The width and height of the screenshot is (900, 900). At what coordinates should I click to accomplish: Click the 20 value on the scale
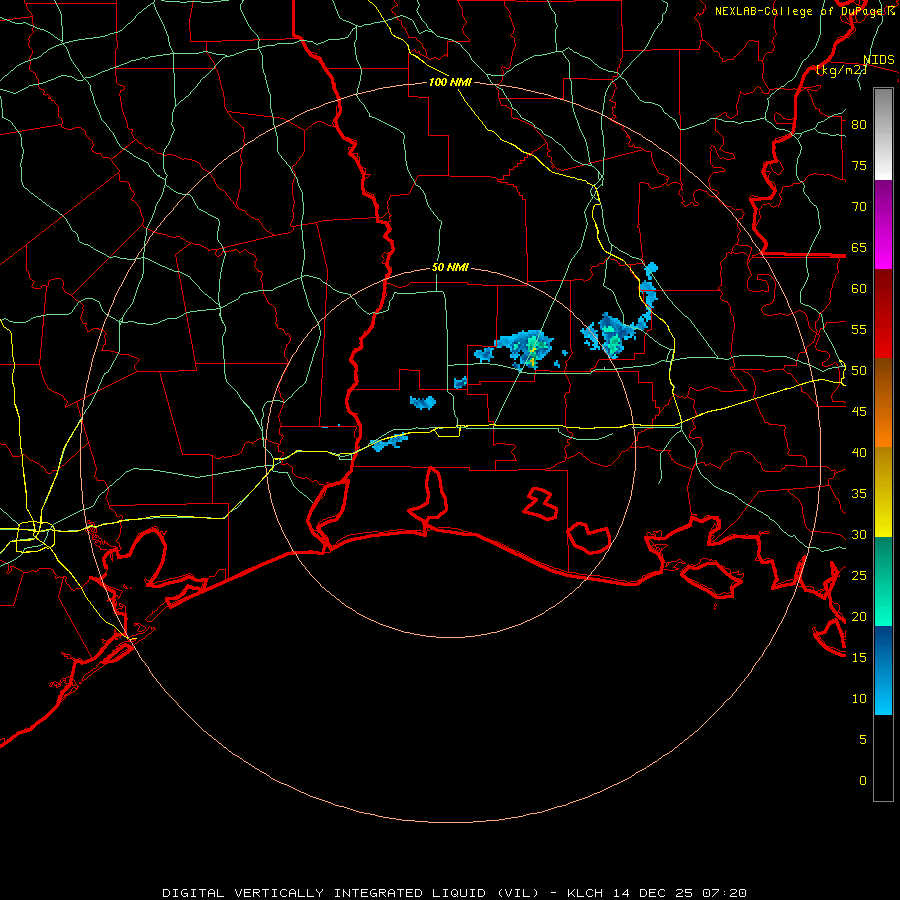click(x=859, y=616)
